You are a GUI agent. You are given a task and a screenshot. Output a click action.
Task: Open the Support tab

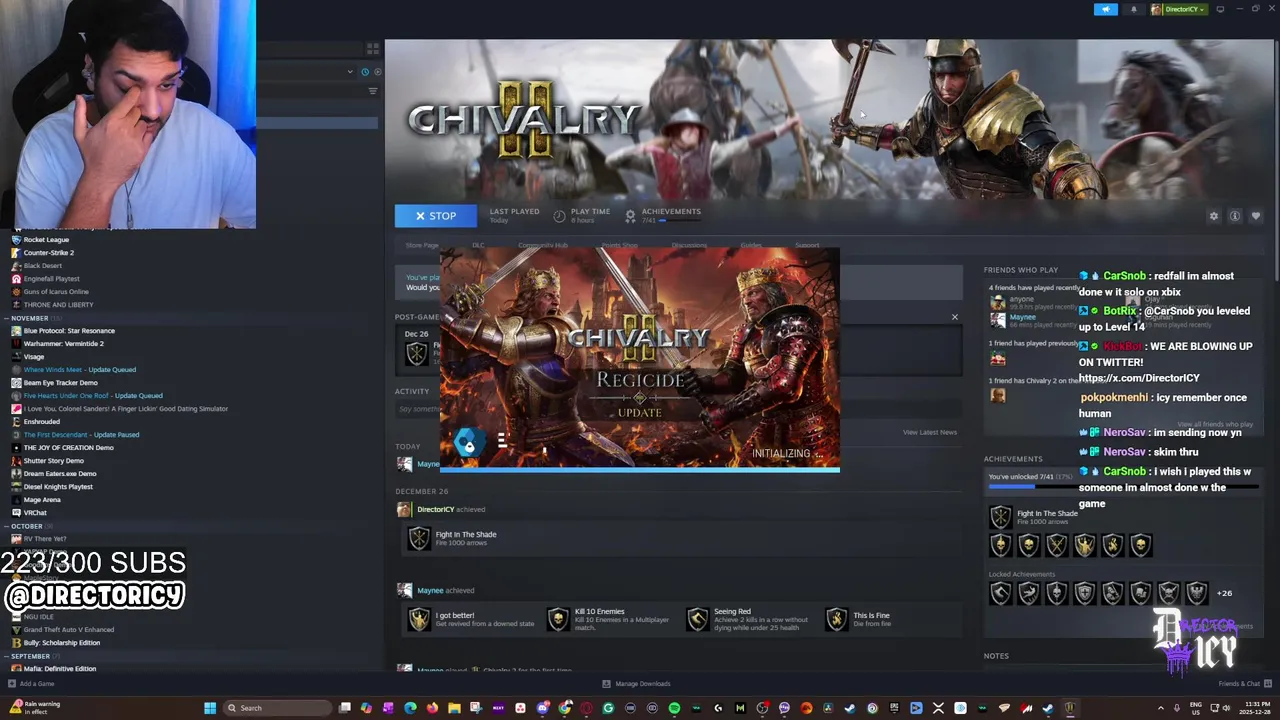[807, 245]
